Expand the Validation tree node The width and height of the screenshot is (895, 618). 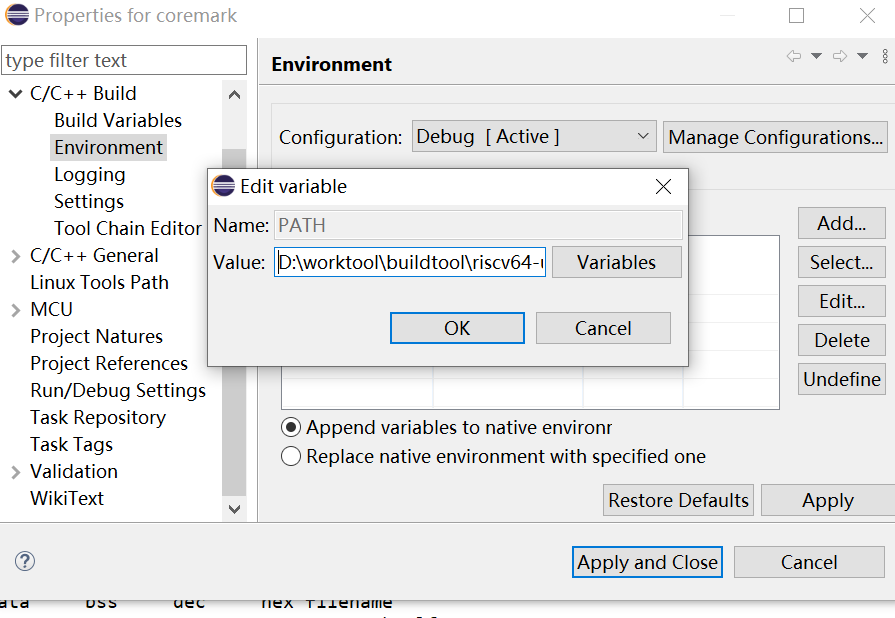[x=14, y=471]
